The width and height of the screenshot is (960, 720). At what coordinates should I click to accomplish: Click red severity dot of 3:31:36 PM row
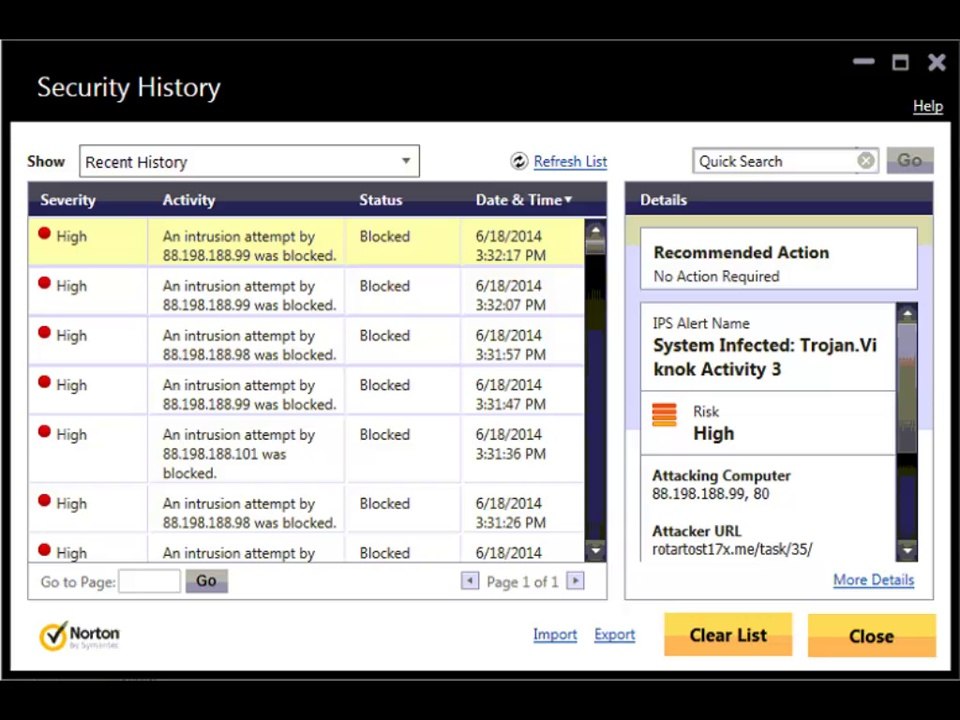44,432
